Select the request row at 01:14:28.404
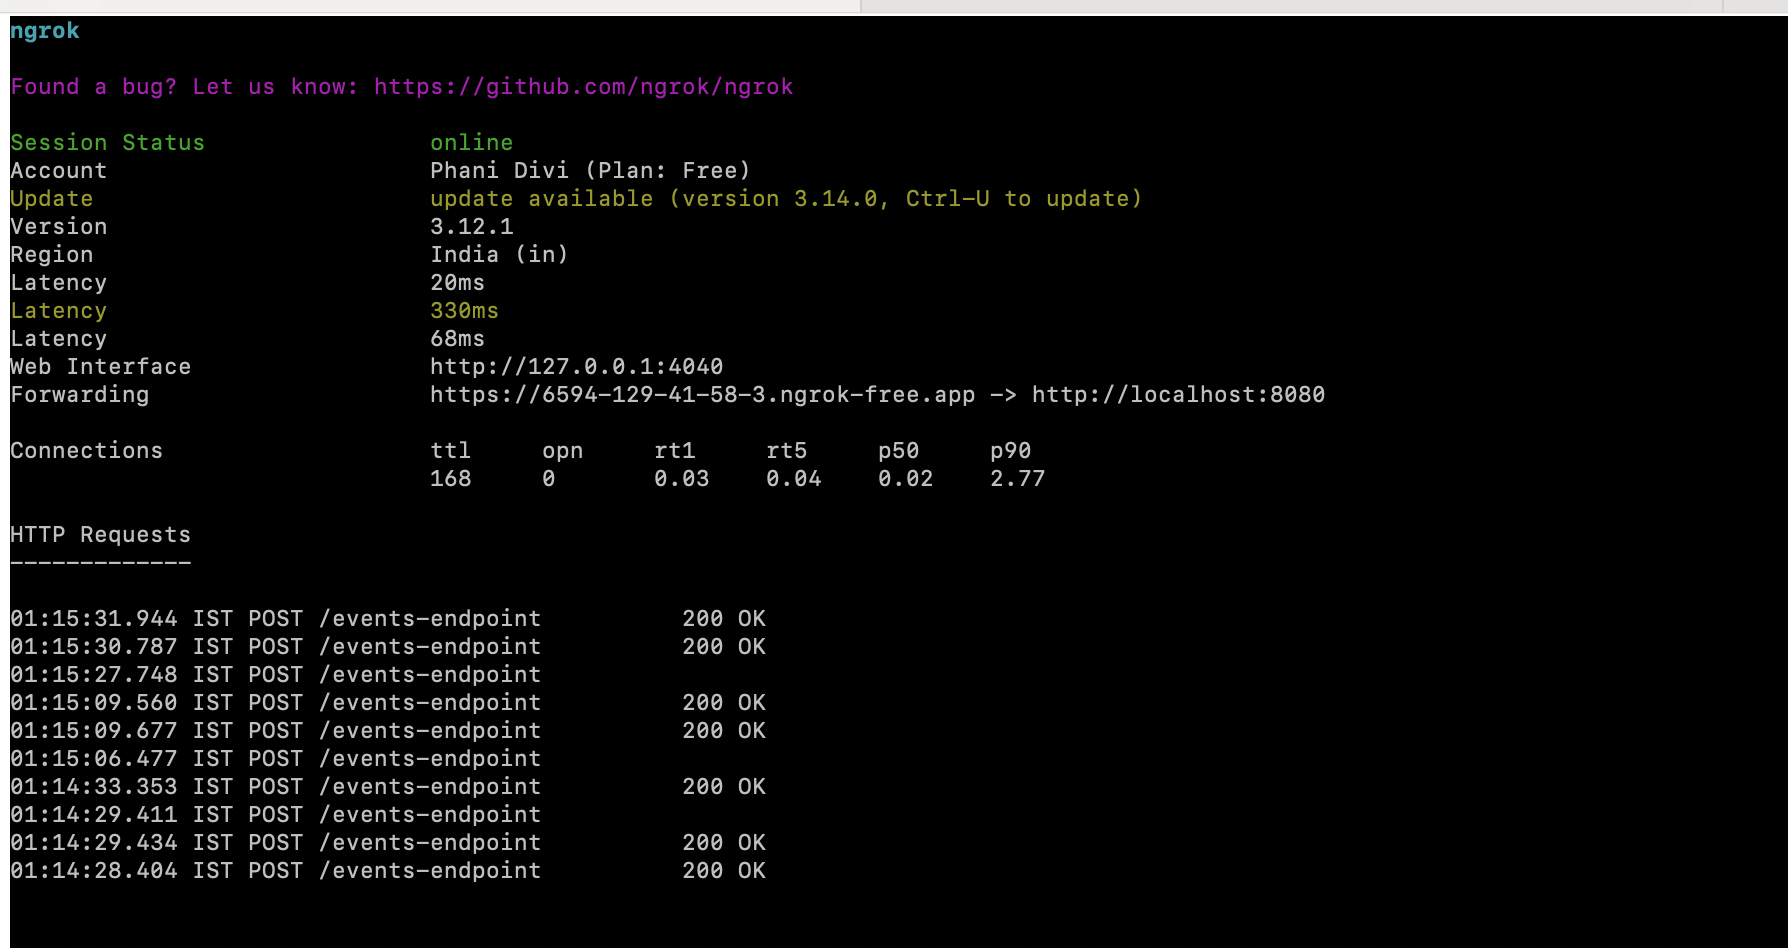 pyautogui.click(x=388, y=871)
